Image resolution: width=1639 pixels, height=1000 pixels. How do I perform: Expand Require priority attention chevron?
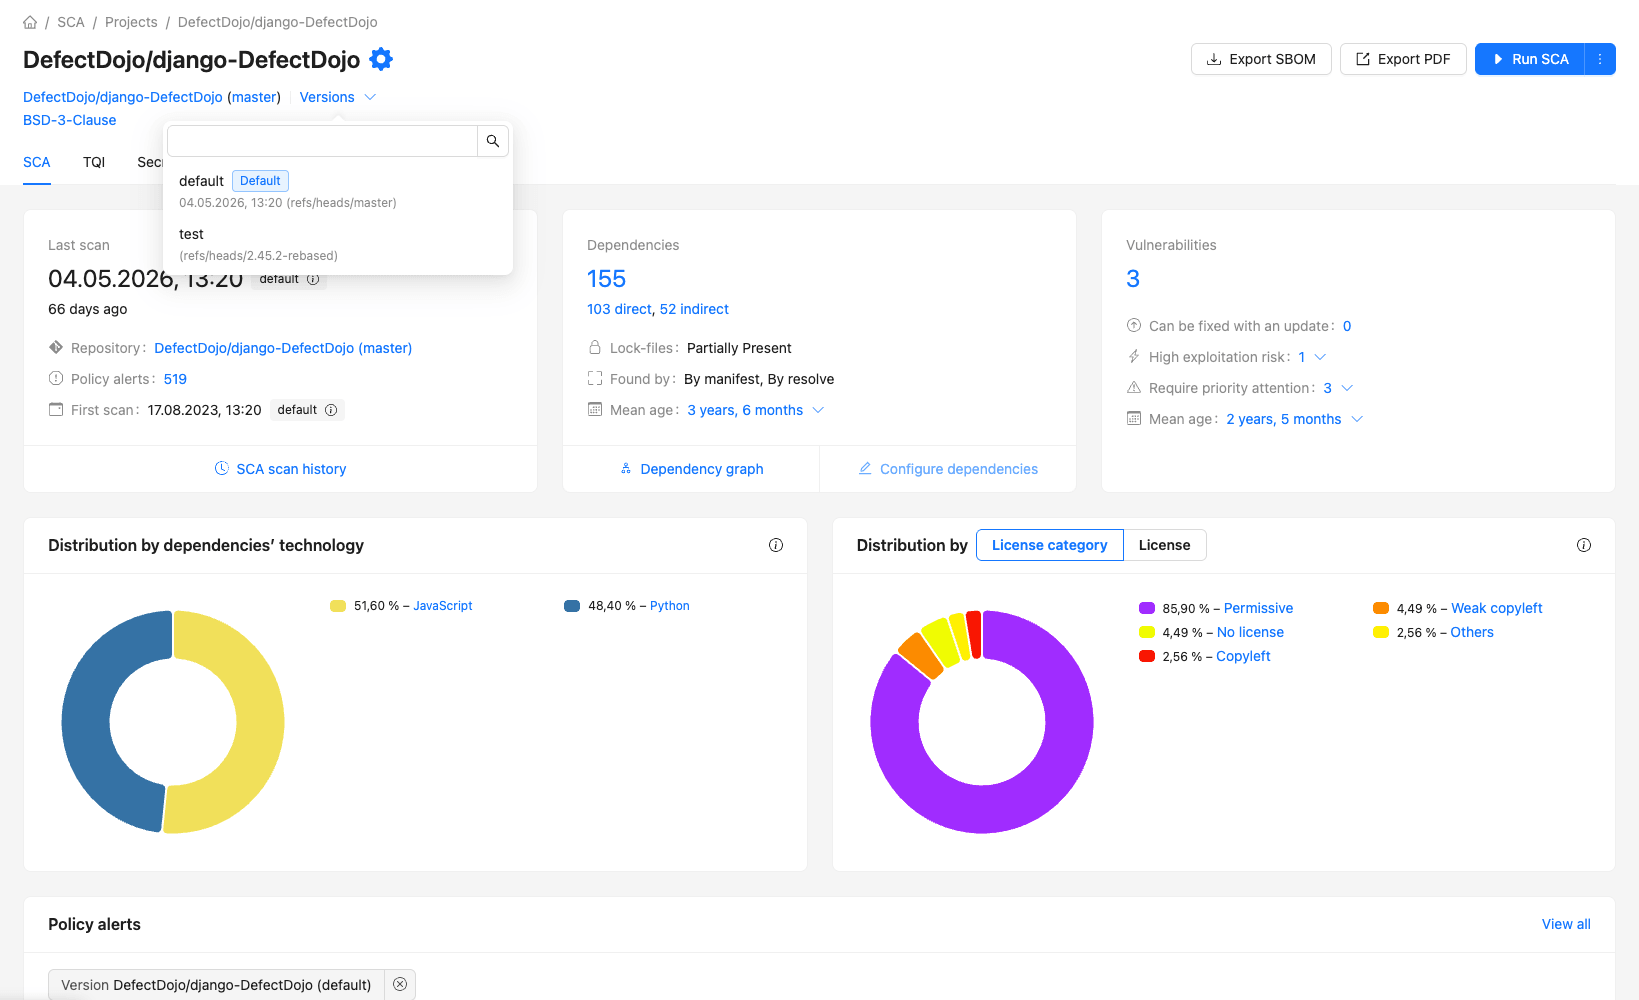tap(1347, 388)
